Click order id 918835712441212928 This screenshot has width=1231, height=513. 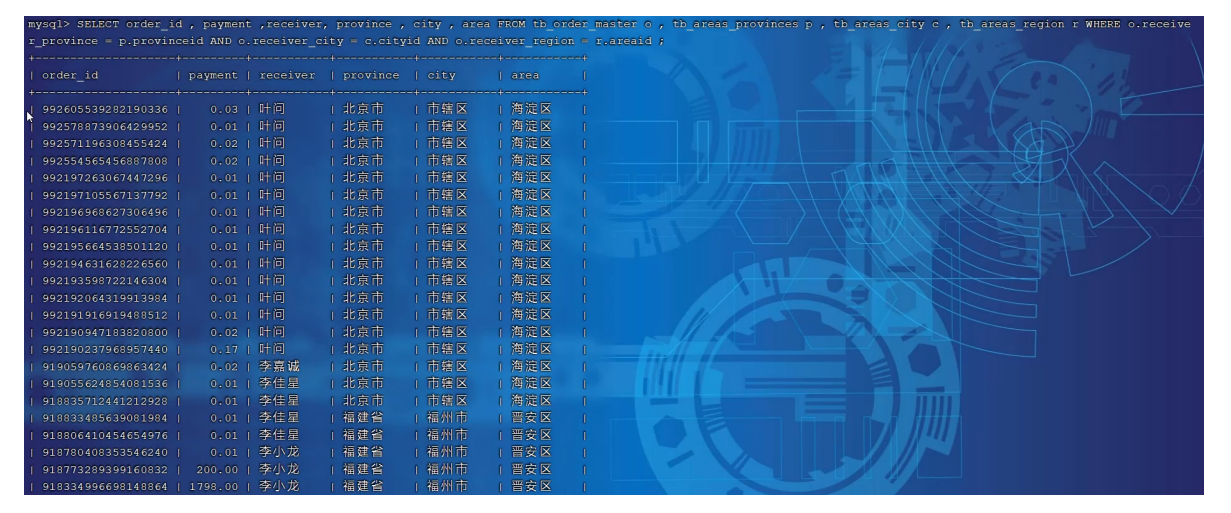click(106, 401)
